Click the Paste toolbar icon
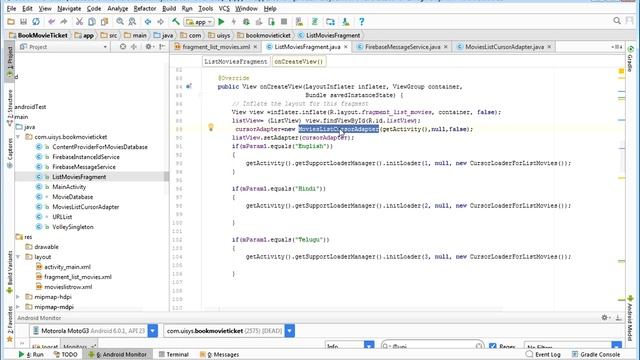Viewport: 640px width, 360px height. 104,22
